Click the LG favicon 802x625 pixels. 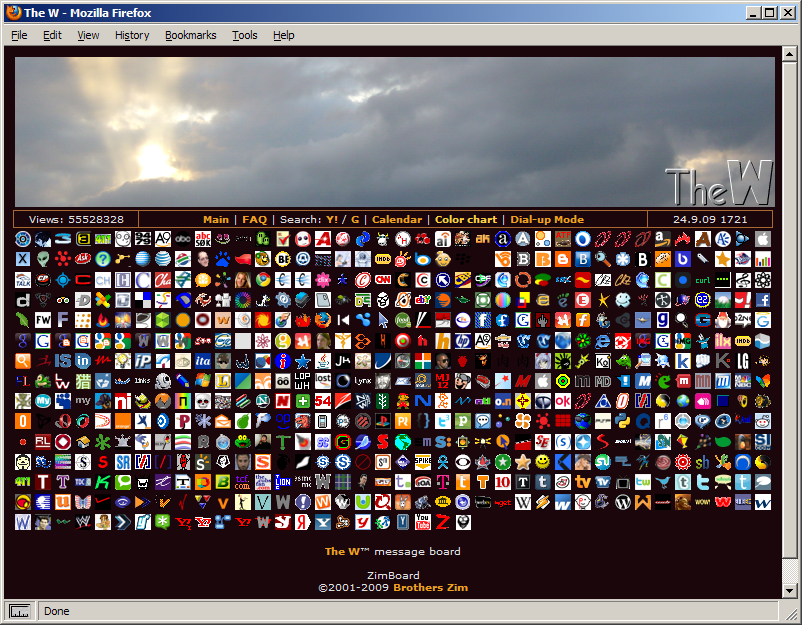pos(743,361)
